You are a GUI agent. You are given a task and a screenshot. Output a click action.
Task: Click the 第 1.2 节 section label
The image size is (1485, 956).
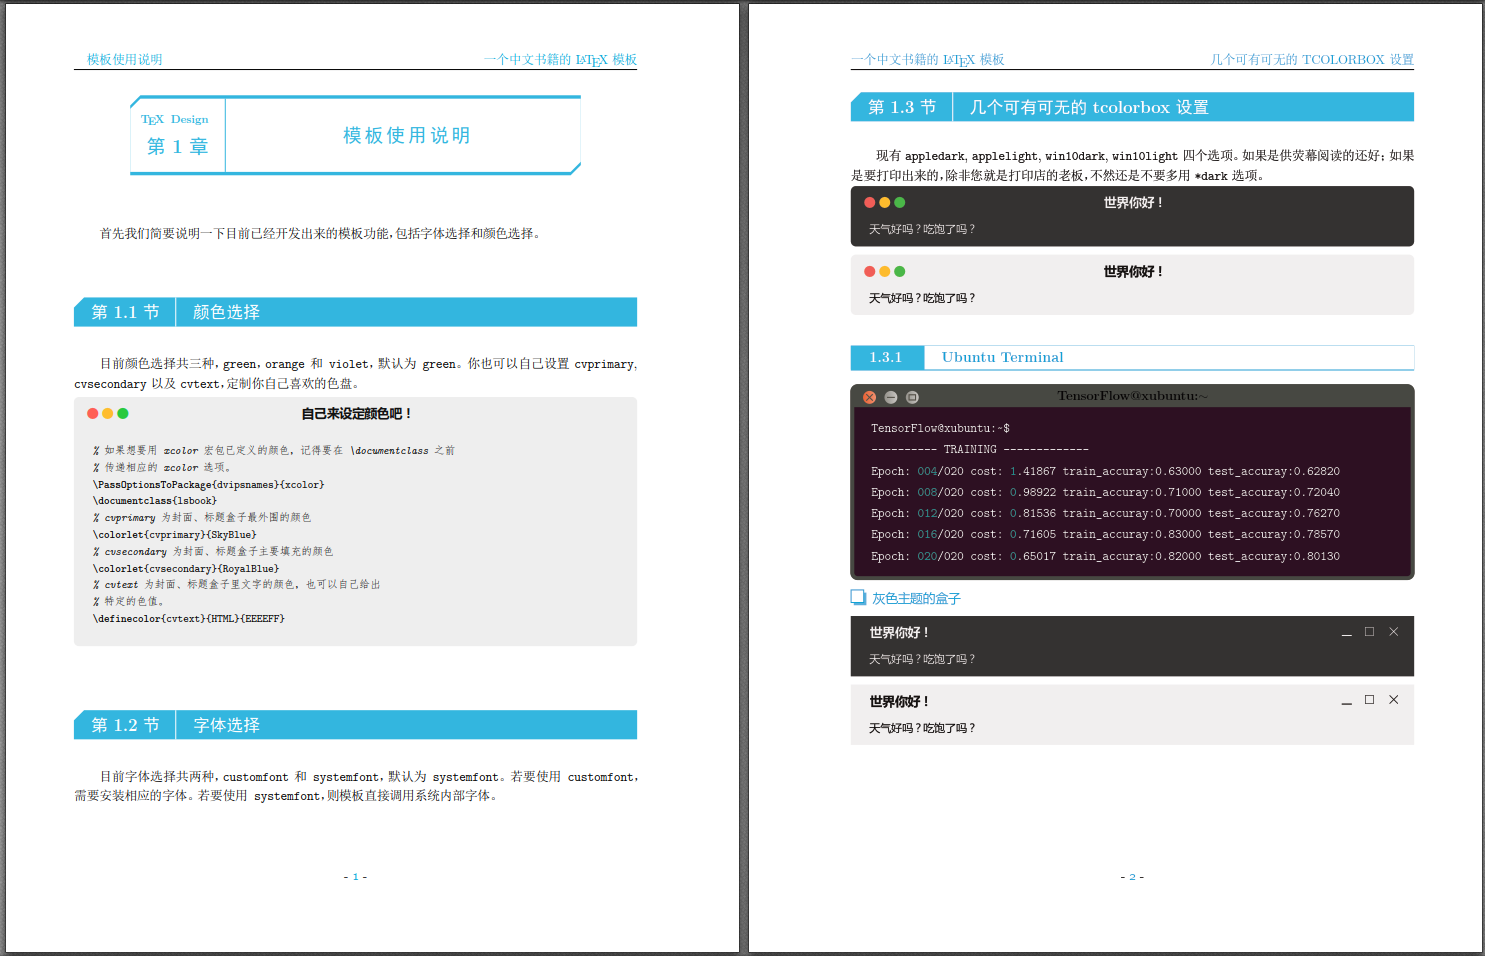125,725
